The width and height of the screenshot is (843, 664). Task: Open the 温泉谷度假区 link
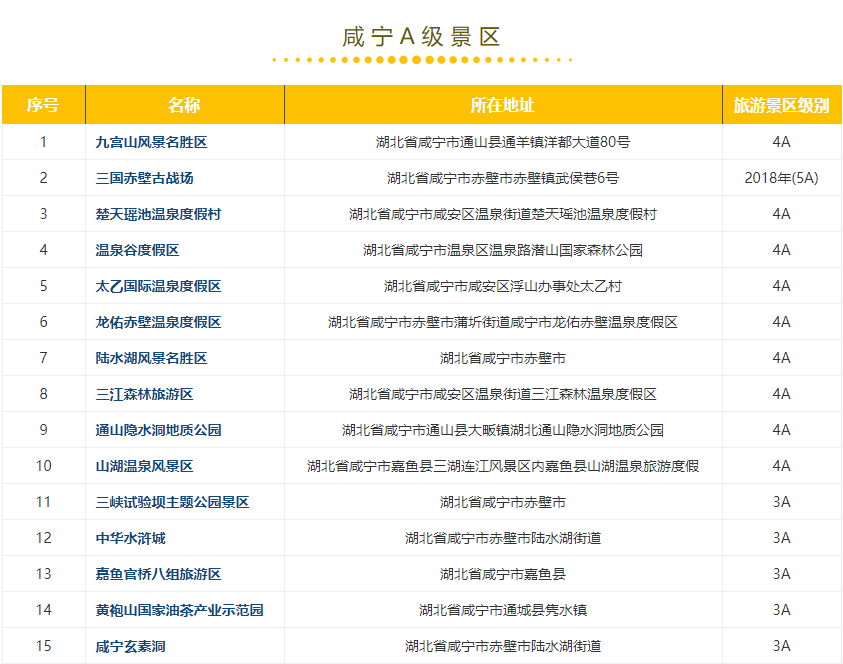(x=137, y=250)
